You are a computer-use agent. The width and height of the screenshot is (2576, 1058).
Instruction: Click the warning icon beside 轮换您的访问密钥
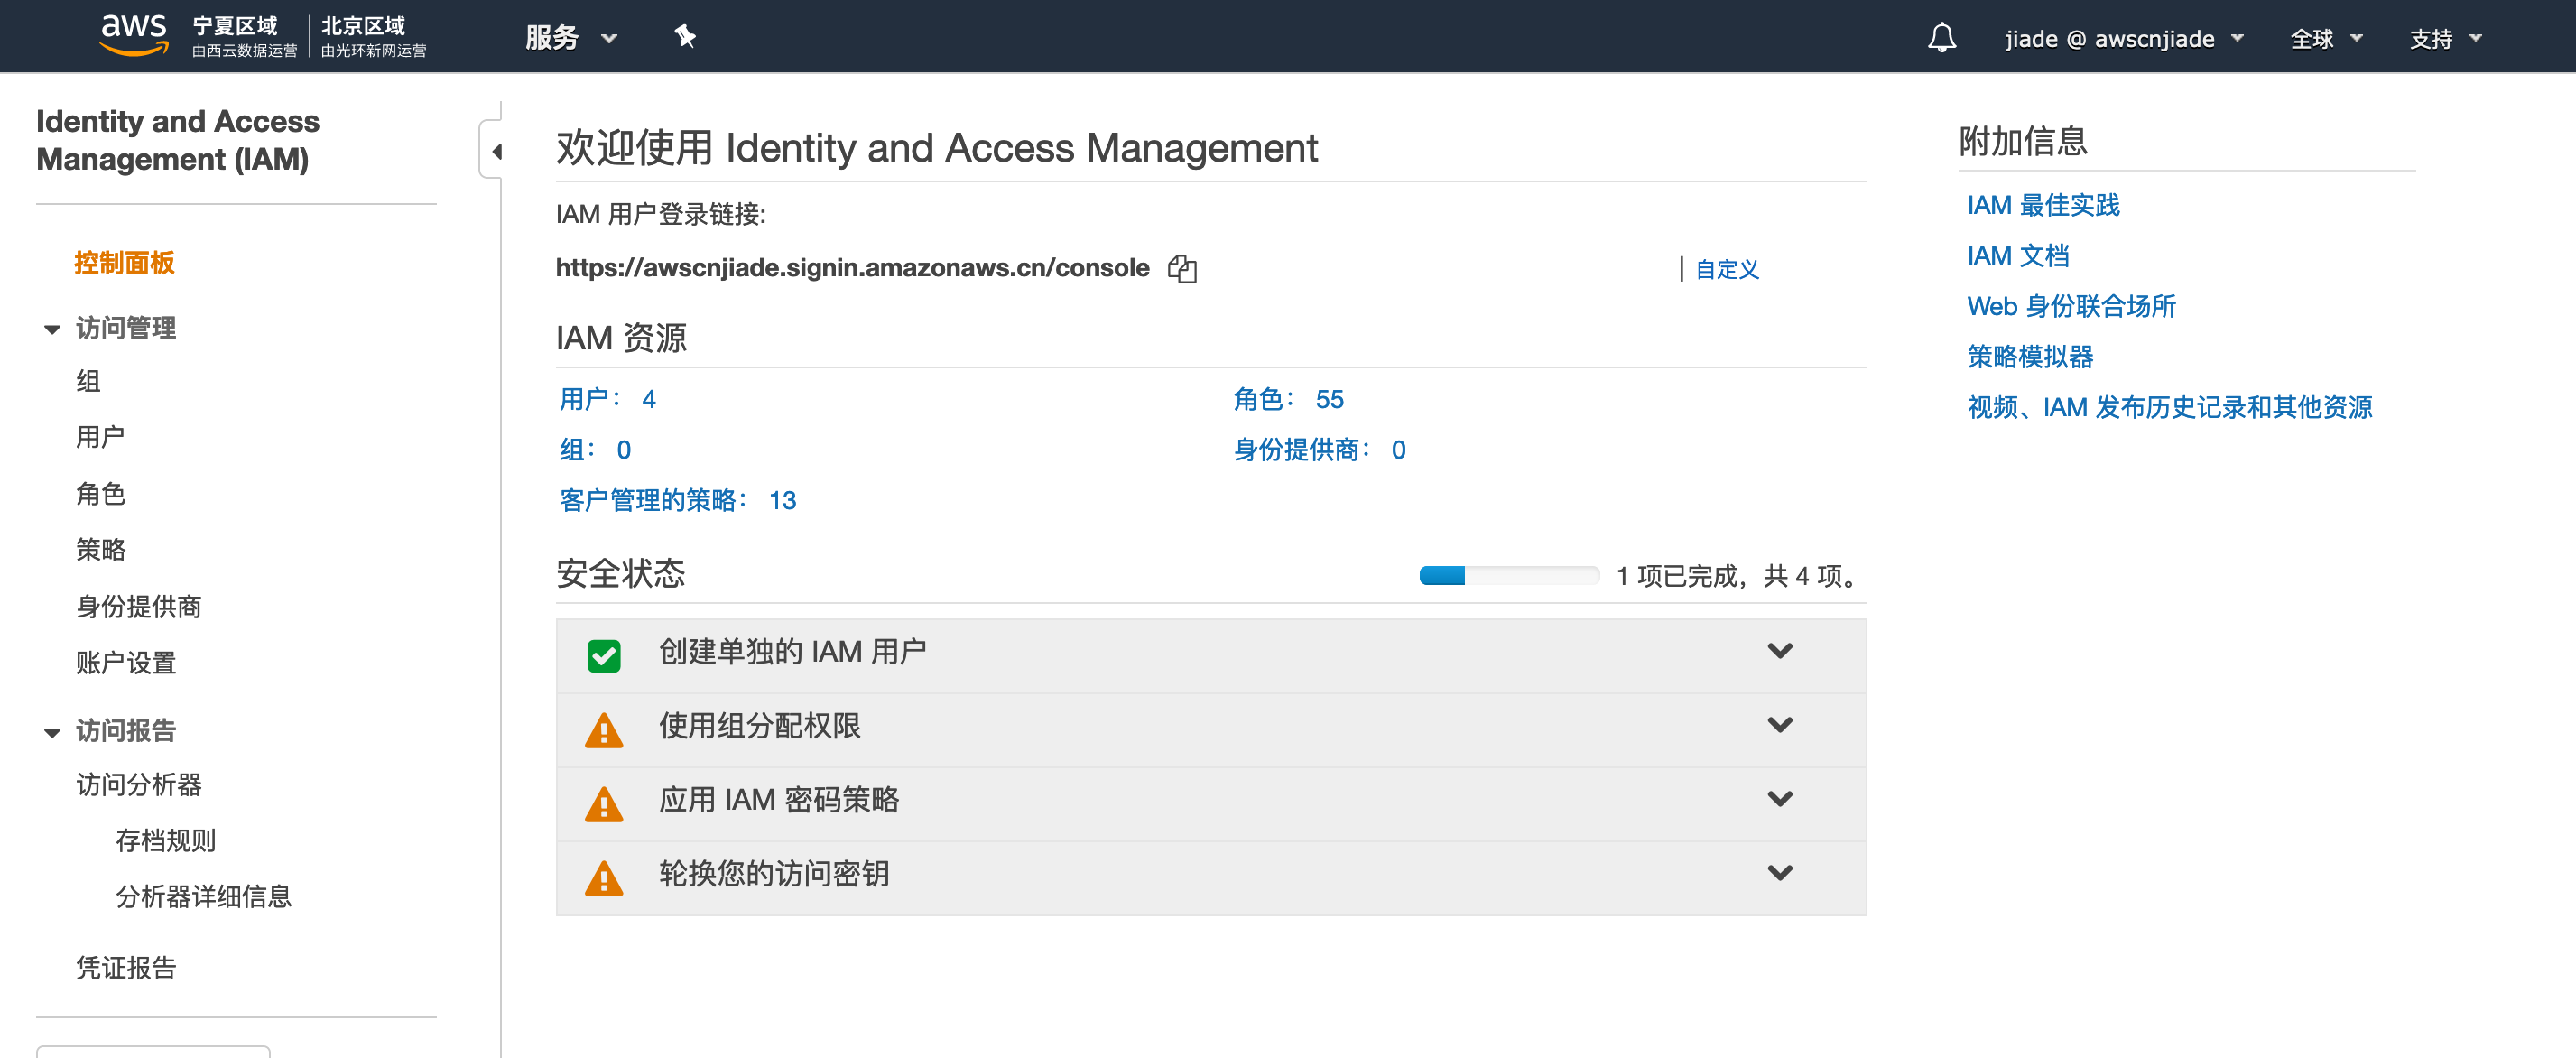[603, 878]
